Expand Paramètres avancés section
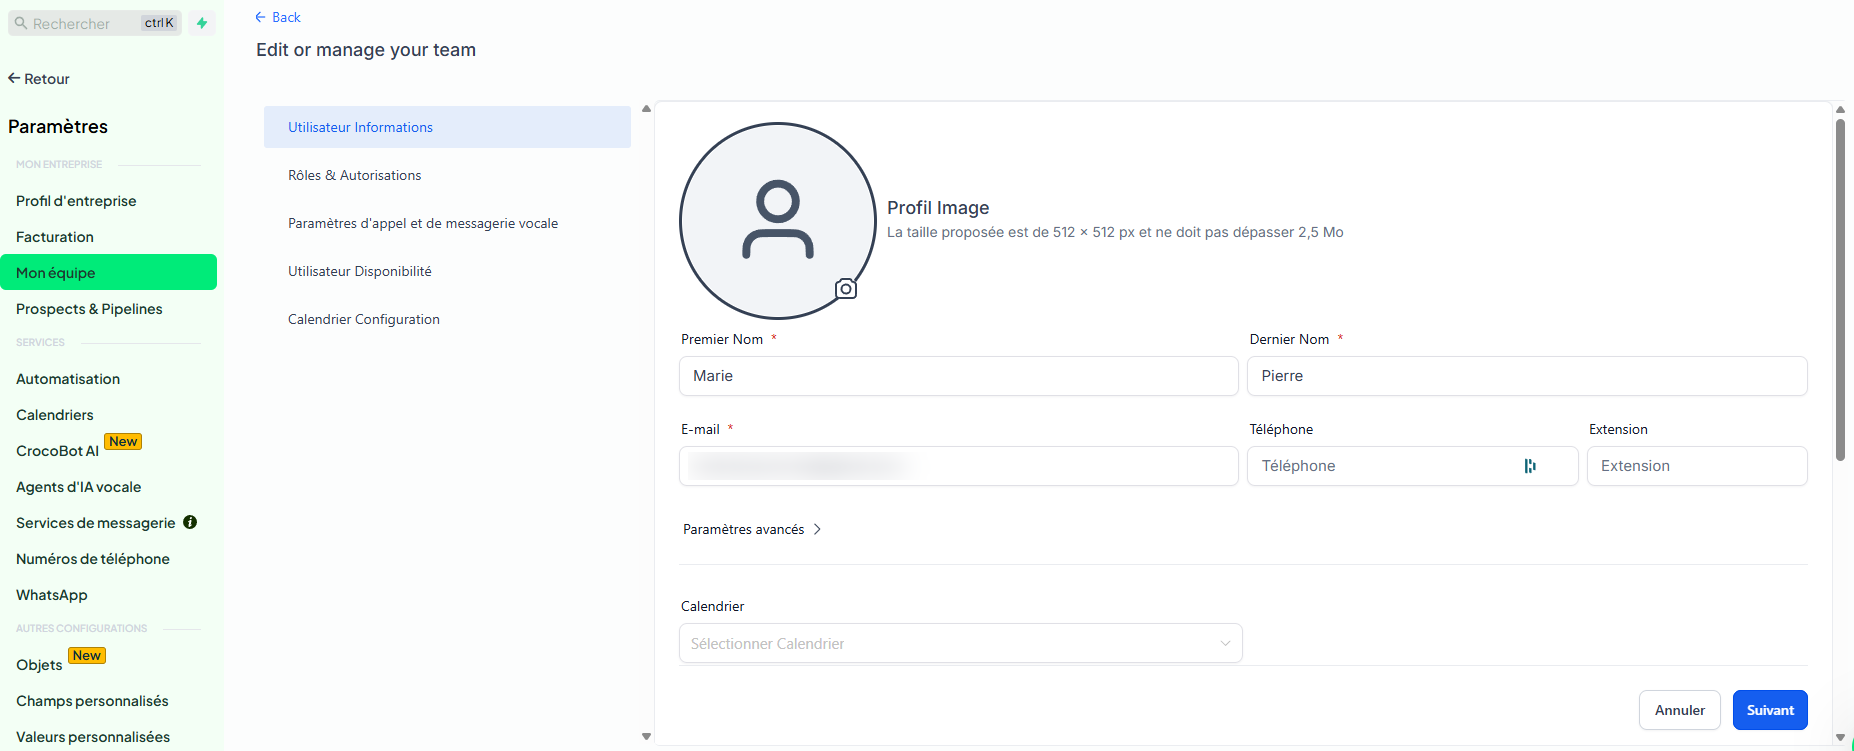This screenshot has height=751, width=1854. [x=752, y=529]
